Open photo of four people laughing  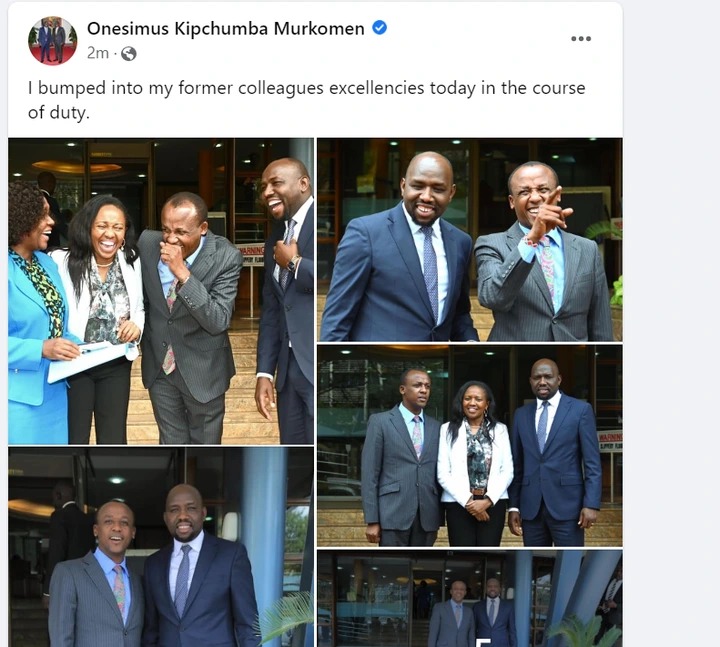pos(161,291)
